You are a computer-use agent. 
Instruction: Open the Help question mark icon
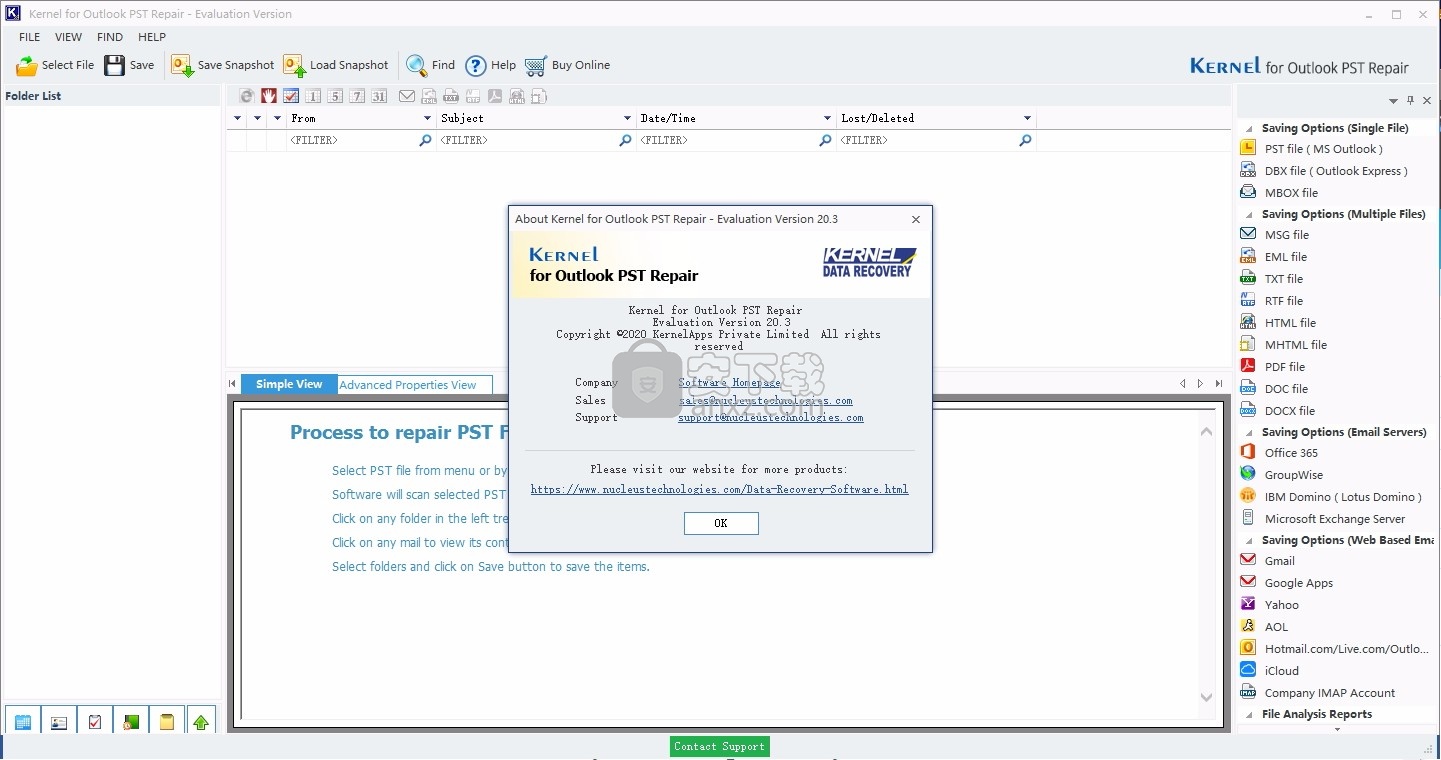pos(476,65)
